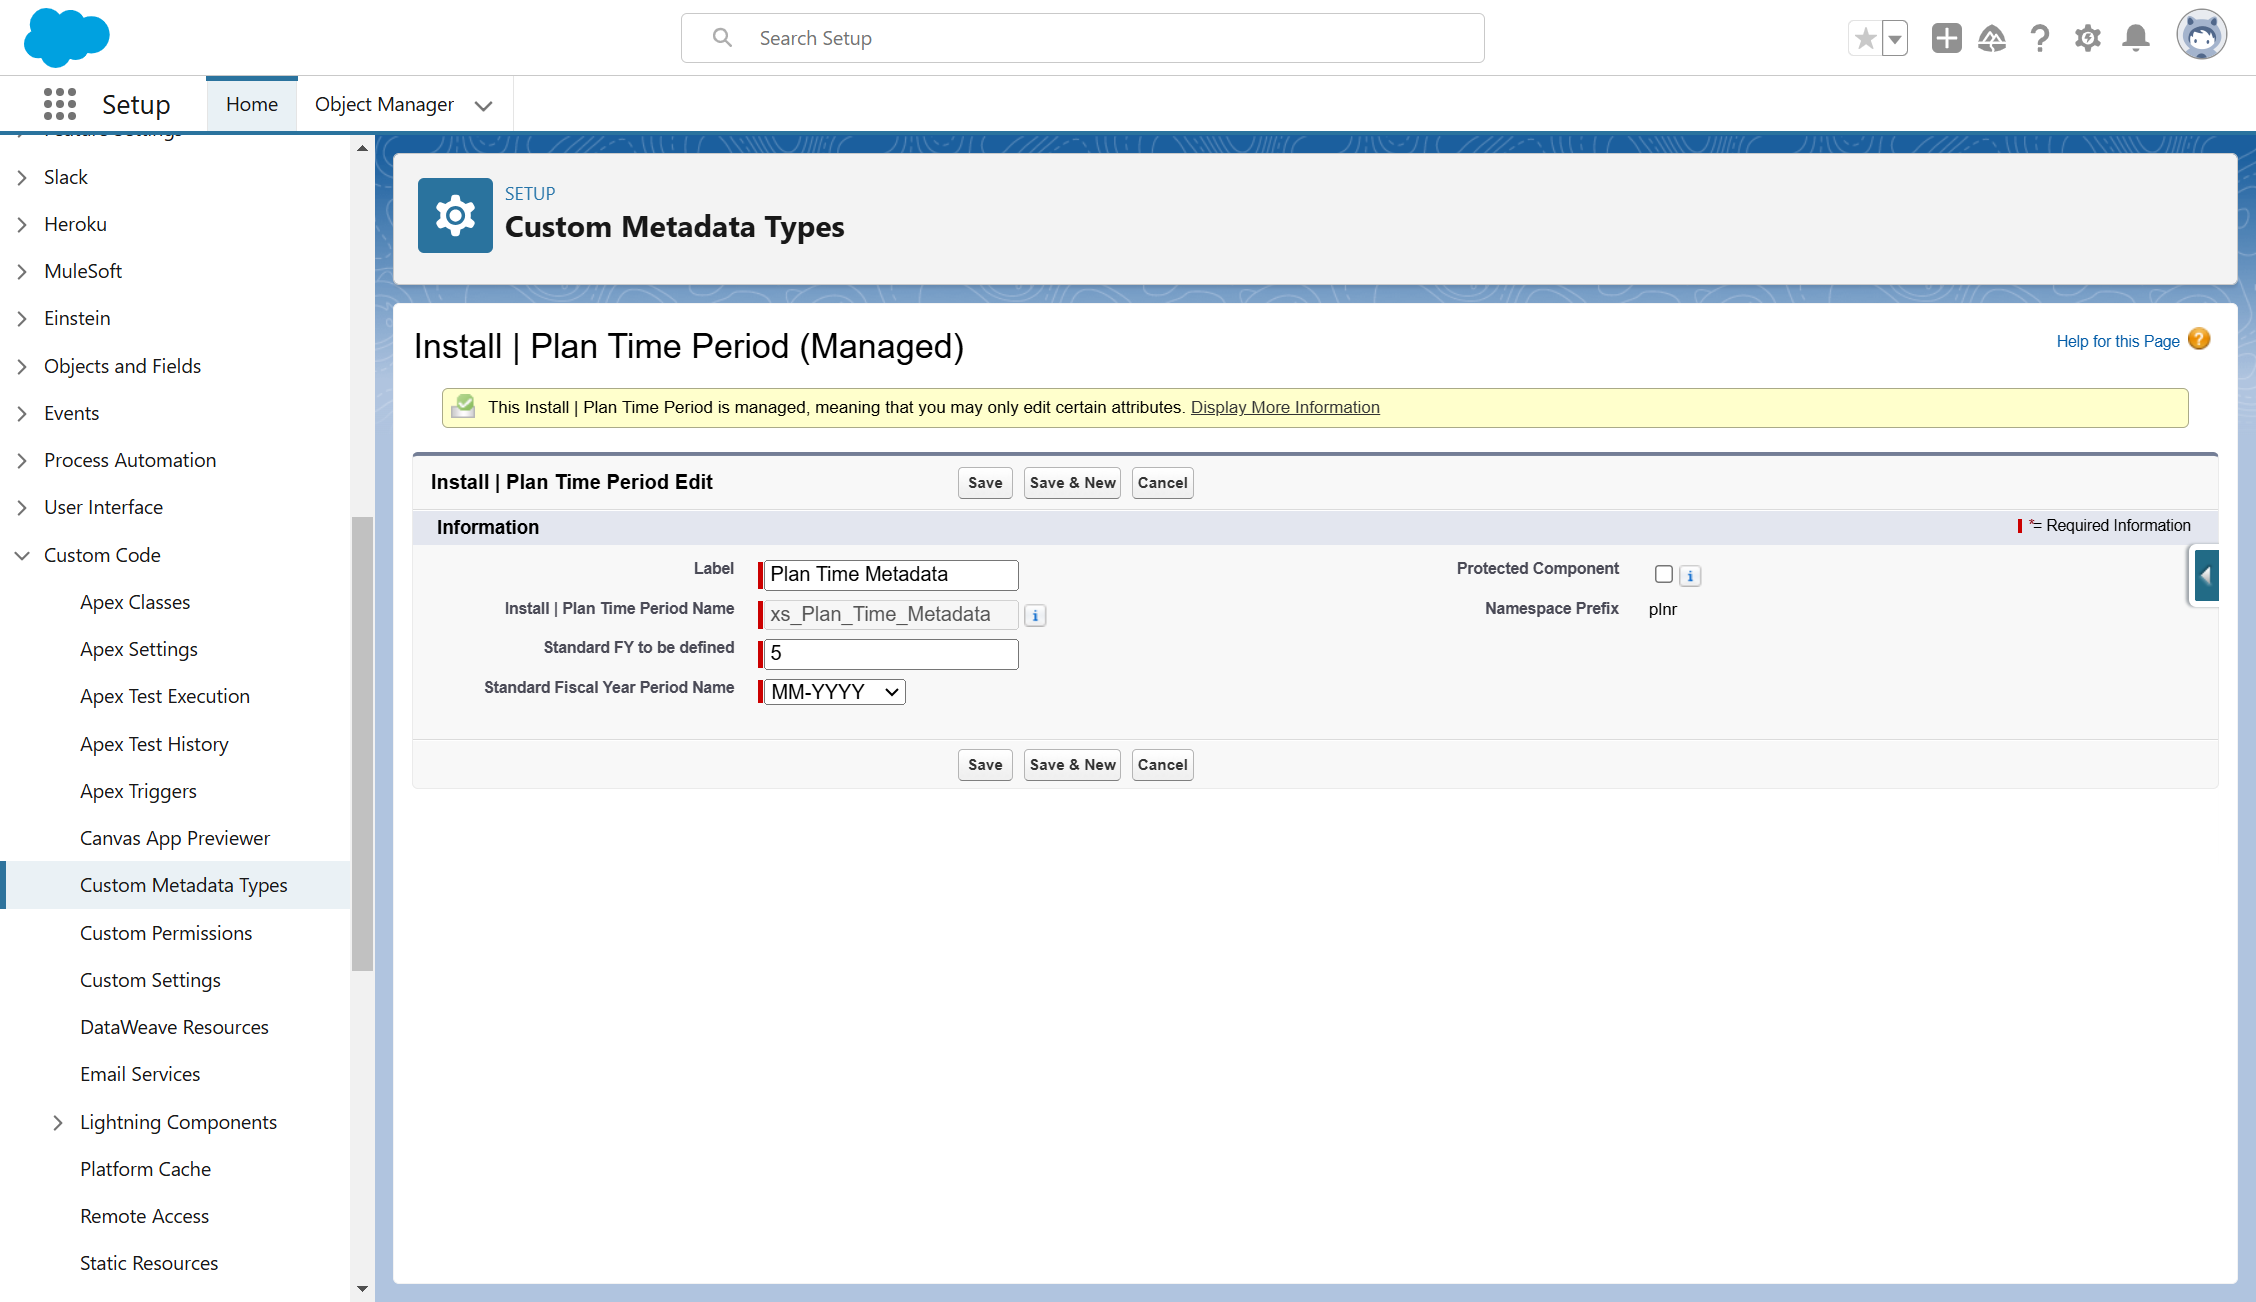Viewport: 2256px width, 1302px height.
Task: Open Standard Fiscal Year Period Name dropdown
Action: coord(835,692)
